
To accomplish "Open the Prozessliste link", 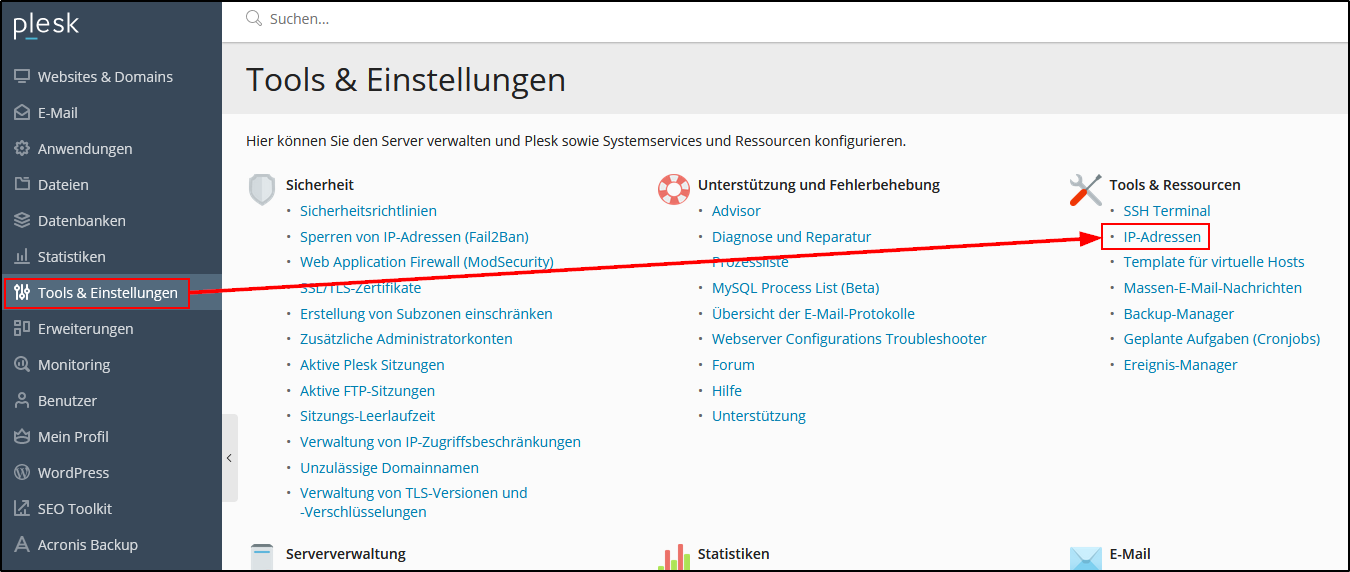I will tap(750, 262).
